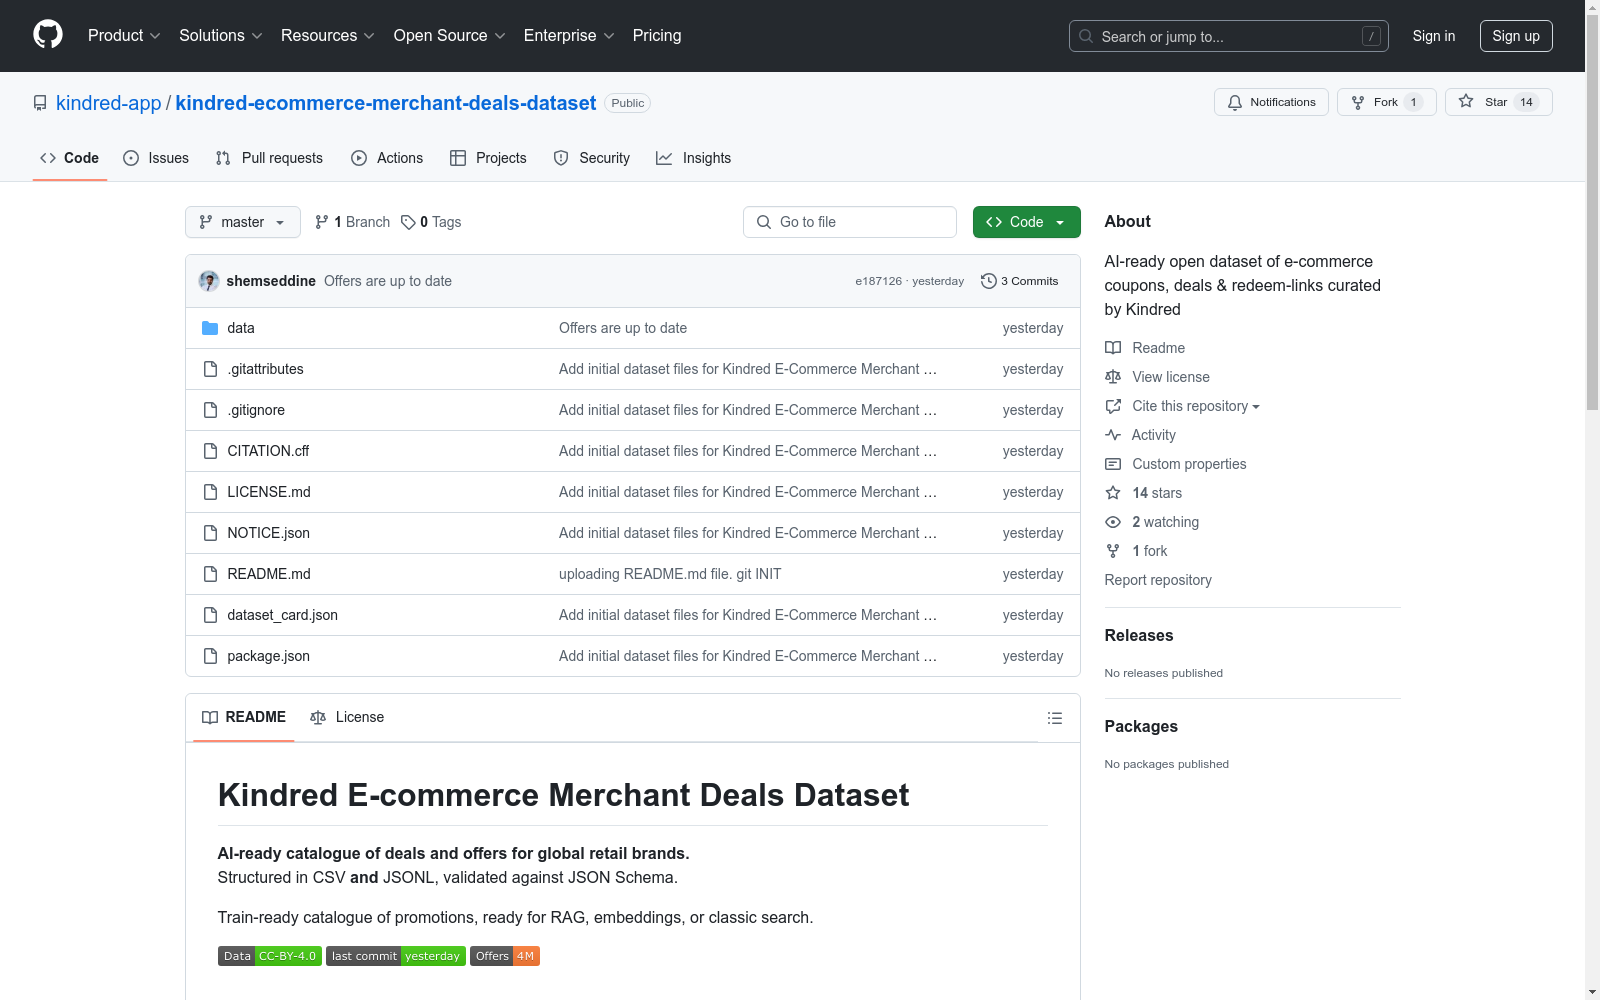Click the package.json file icon

[x=210, y=656]
